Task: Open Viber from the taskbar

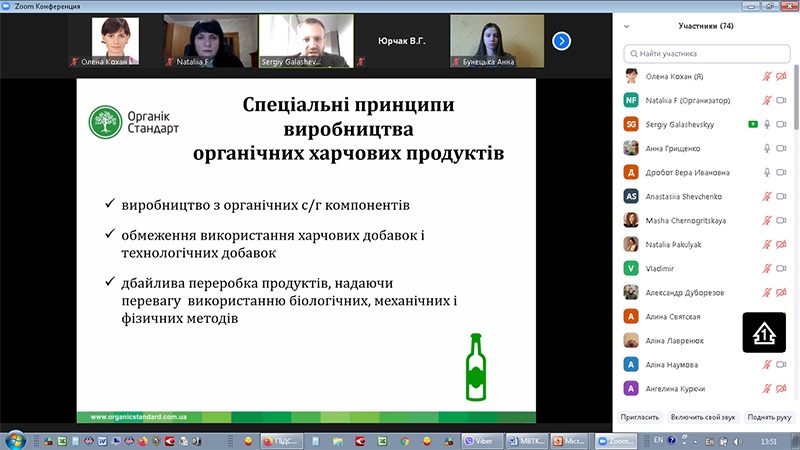Action: pyautogui.click(x=482, y=441)
